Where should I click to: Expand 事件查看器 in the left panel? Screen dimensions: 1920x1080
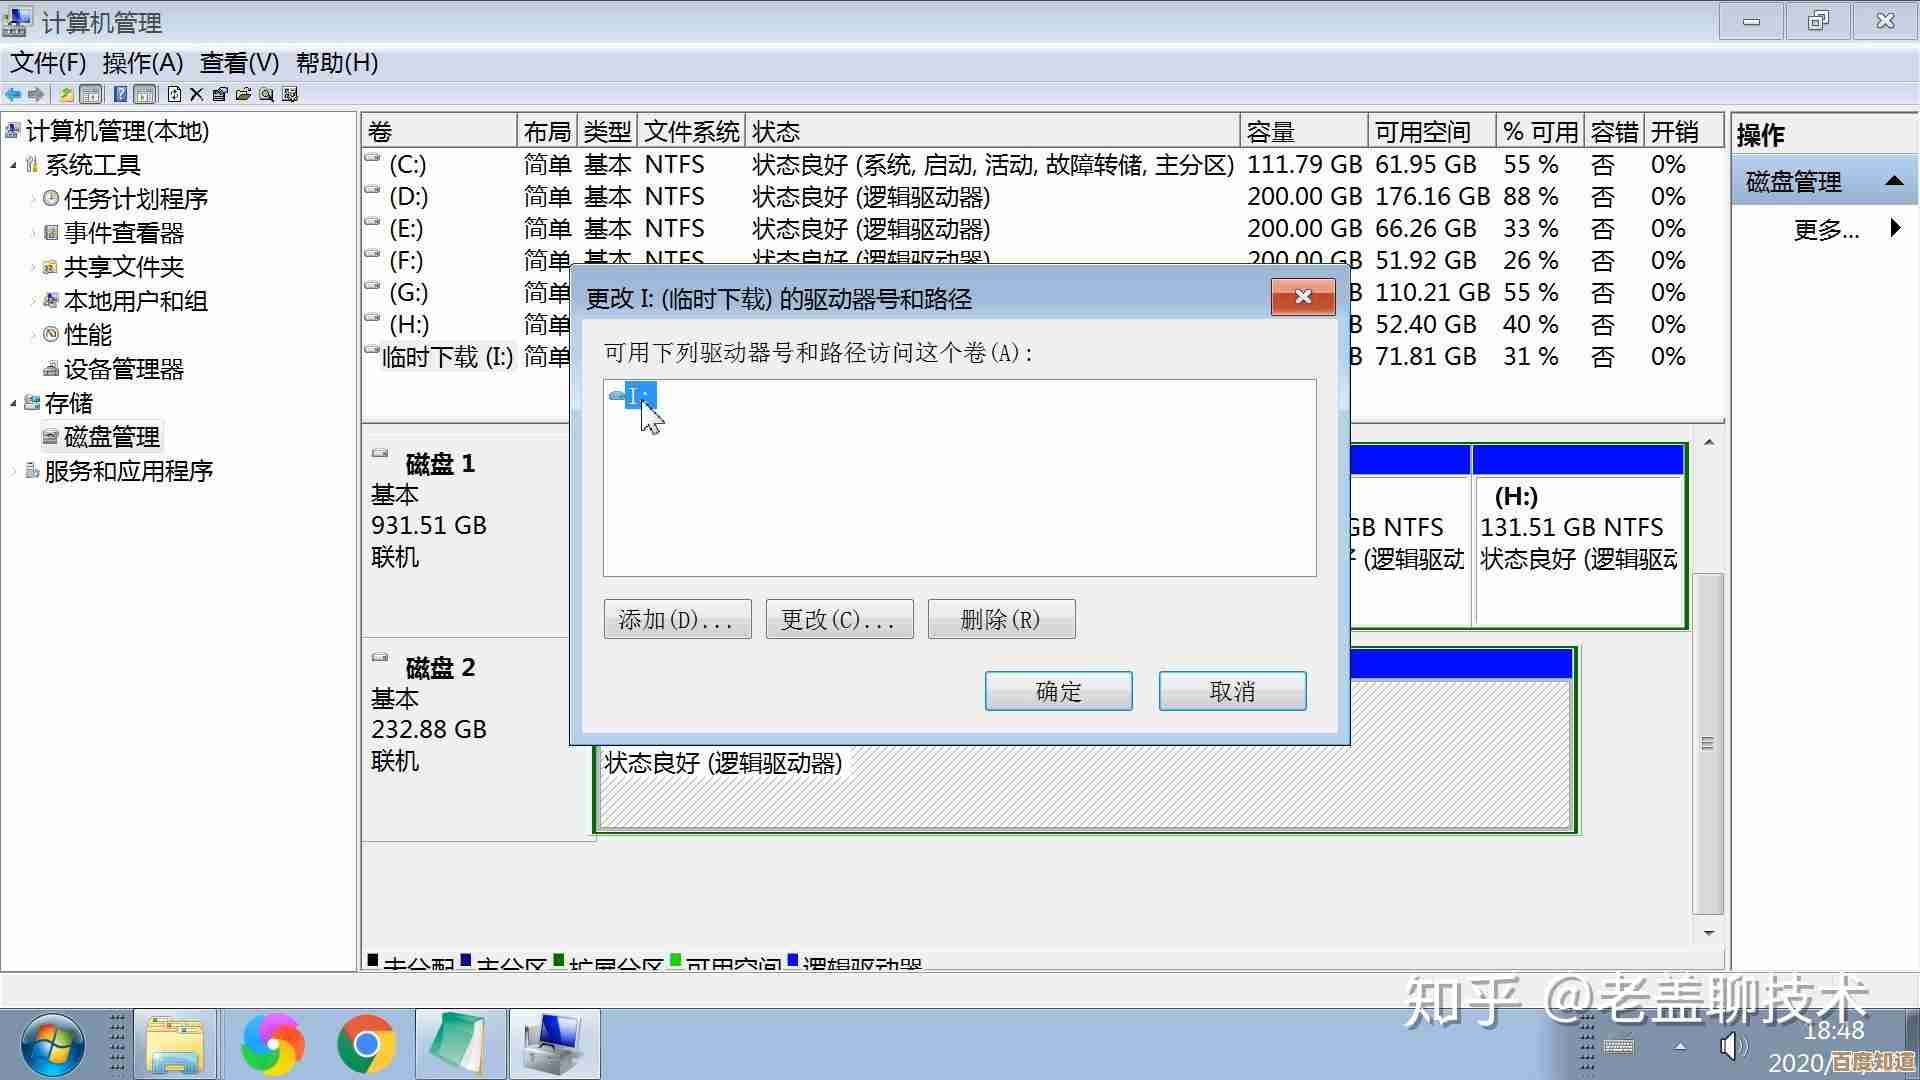click(33, 232)
